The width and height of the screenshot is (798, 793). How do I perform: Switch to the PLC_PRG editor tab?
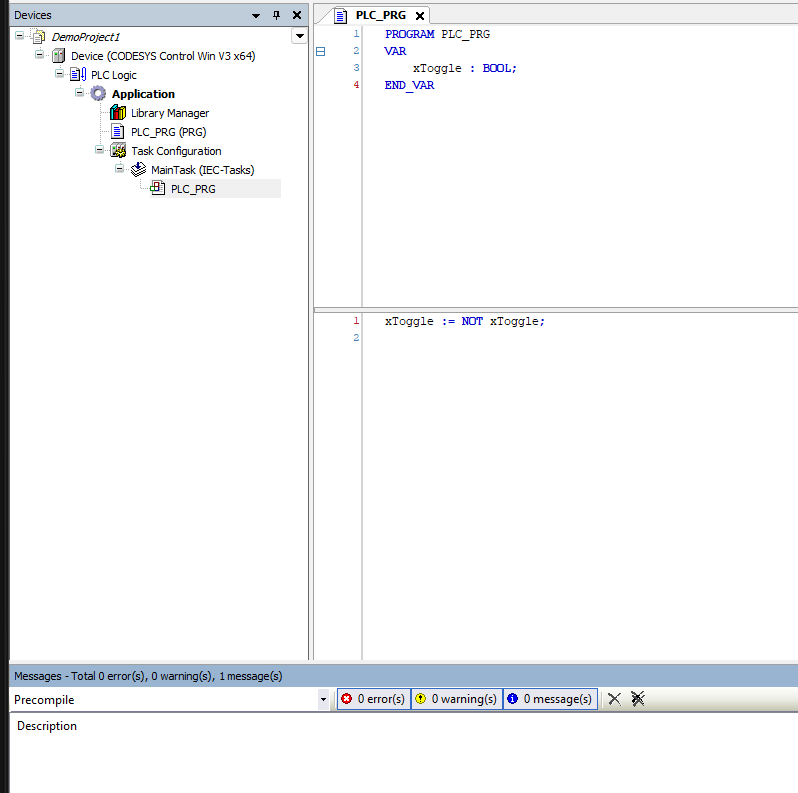click(x=381, y=15)
